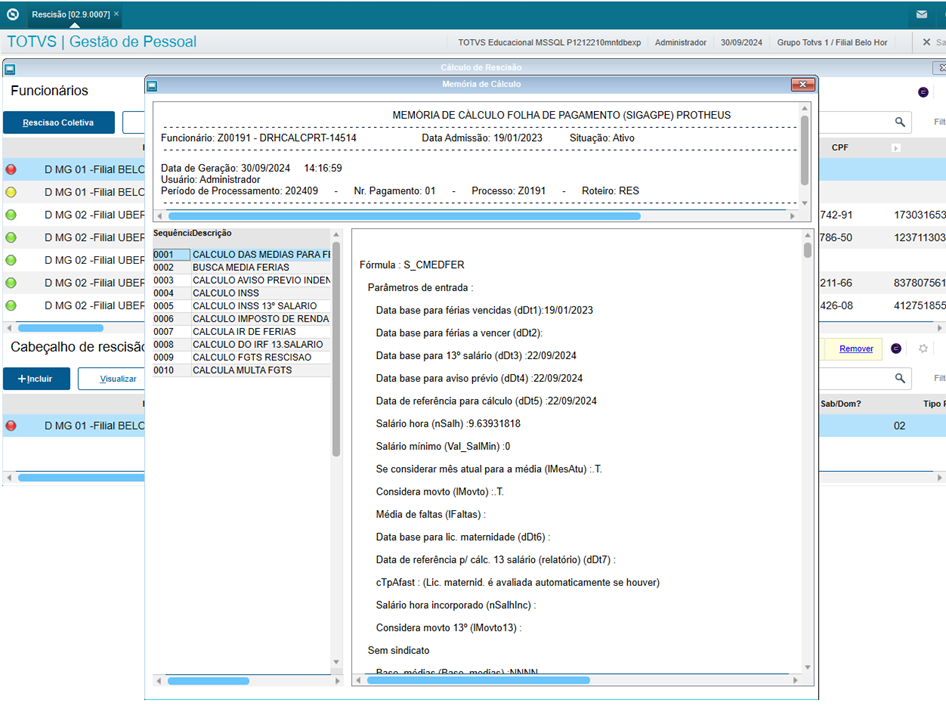Select sequence 0007 CALCULA IR DE FERIAS
The image size is (946, 706).
pyautogui.click(x=241, y=332)
